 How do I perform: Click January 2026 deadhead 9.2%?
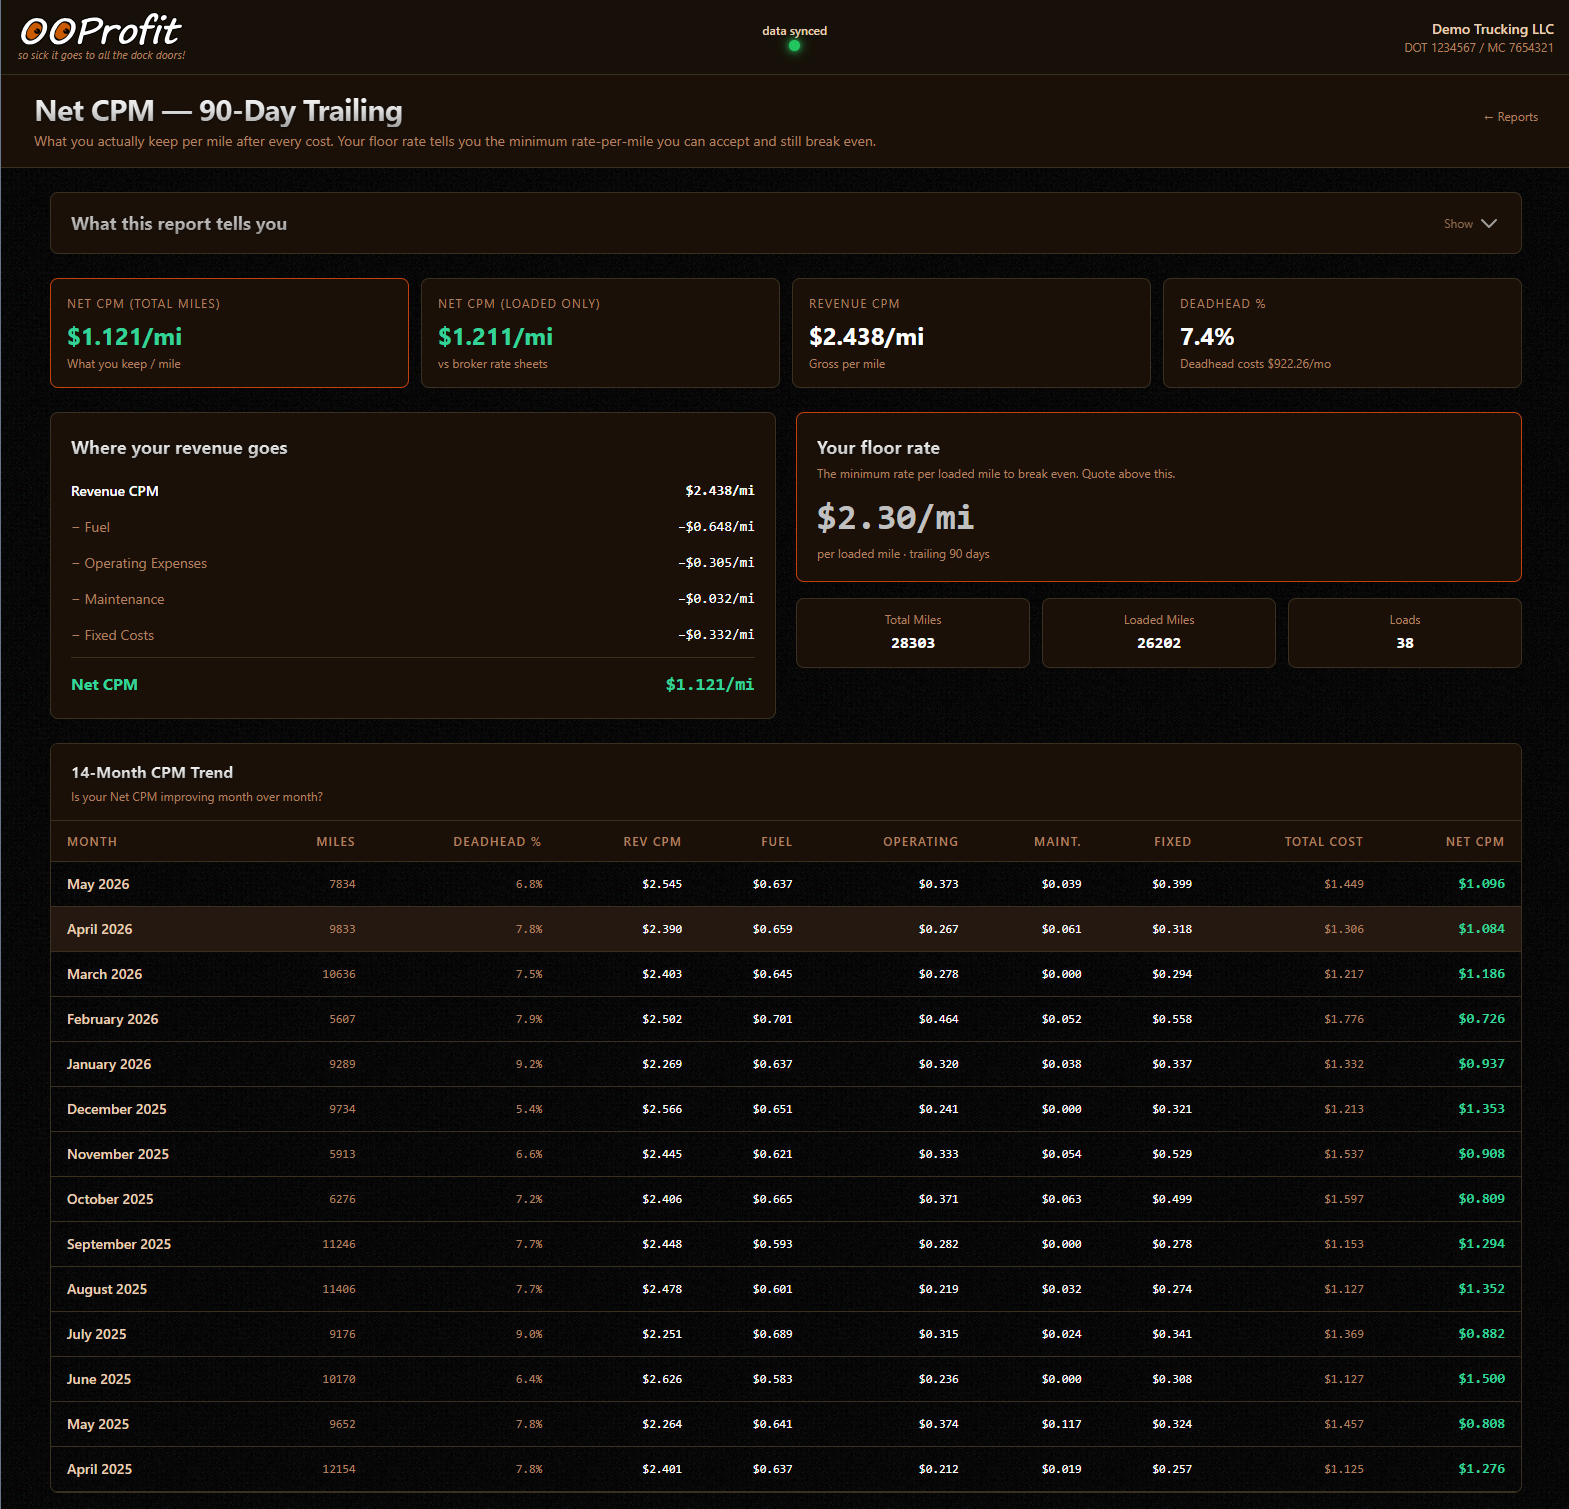529,1064
